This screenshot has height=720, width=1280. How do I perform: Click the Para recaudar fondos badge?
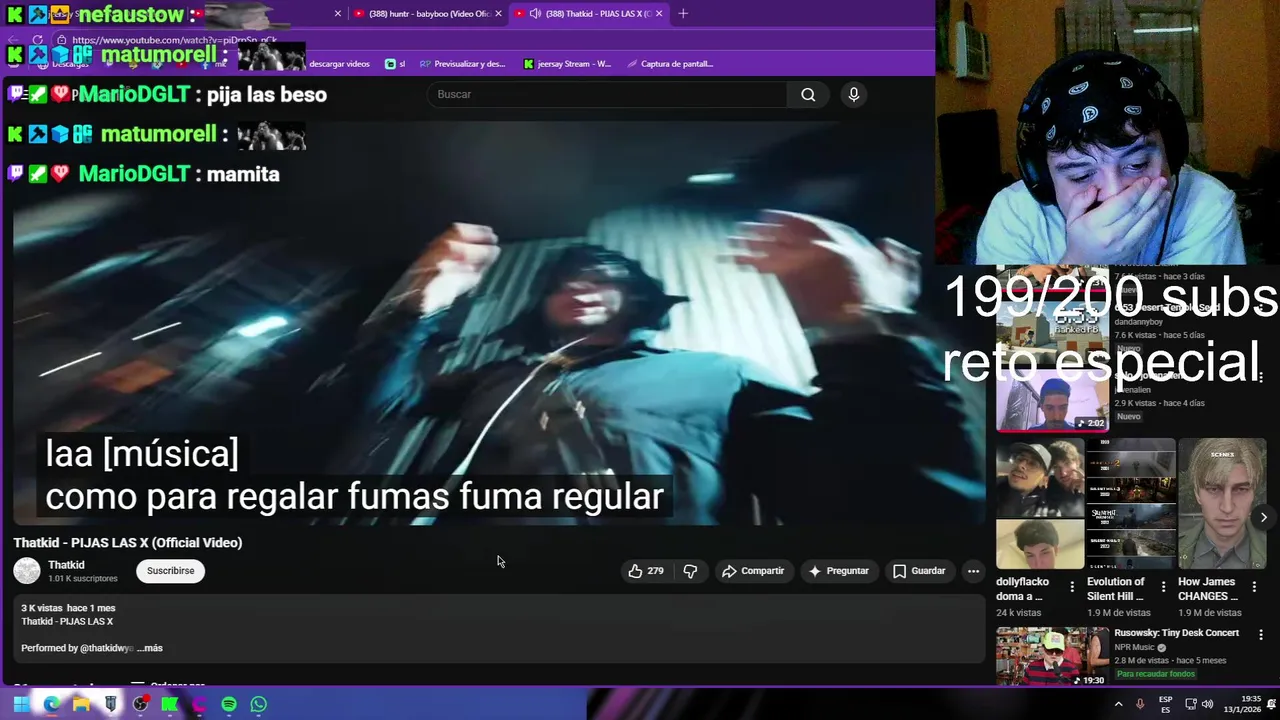pos(1156,674)
